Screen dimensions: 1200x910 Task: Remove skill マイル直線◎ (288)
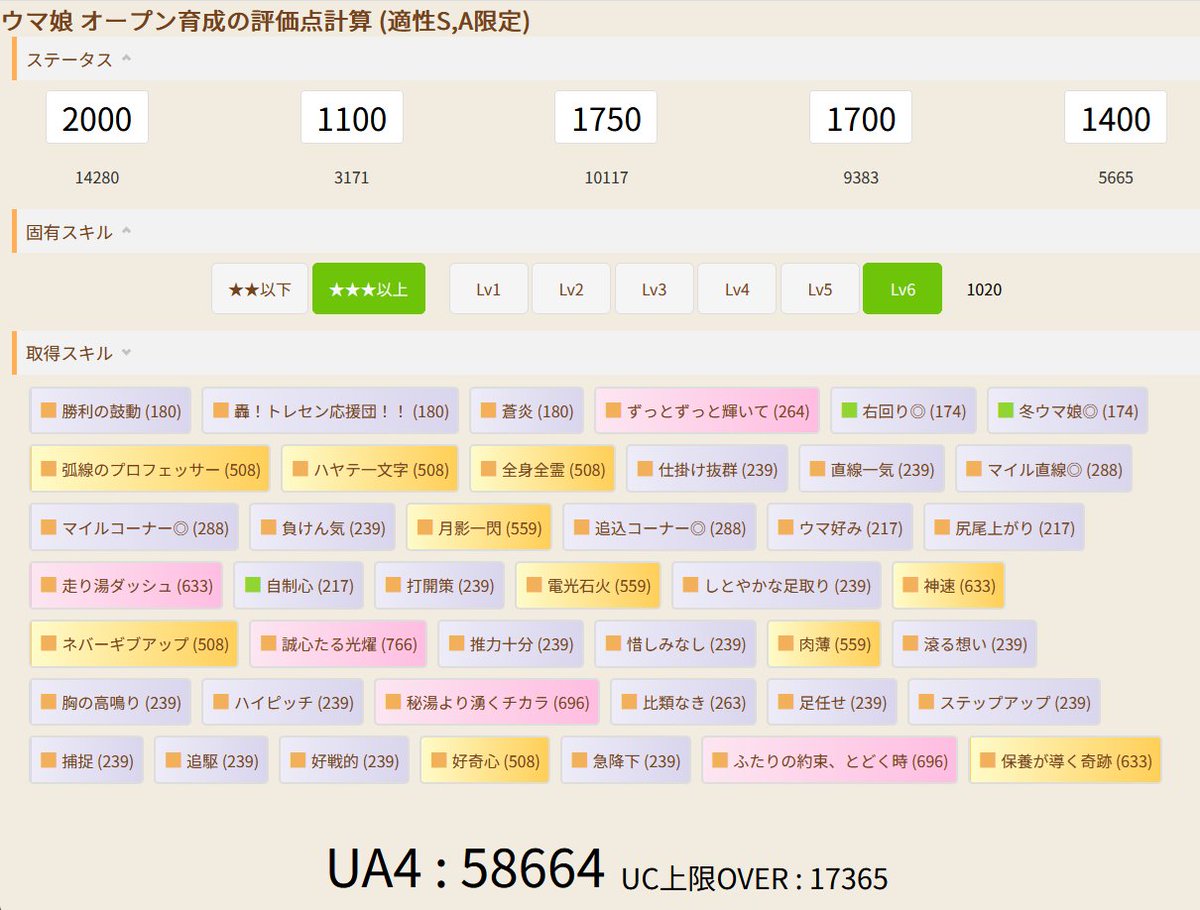tap(1044, 469)
